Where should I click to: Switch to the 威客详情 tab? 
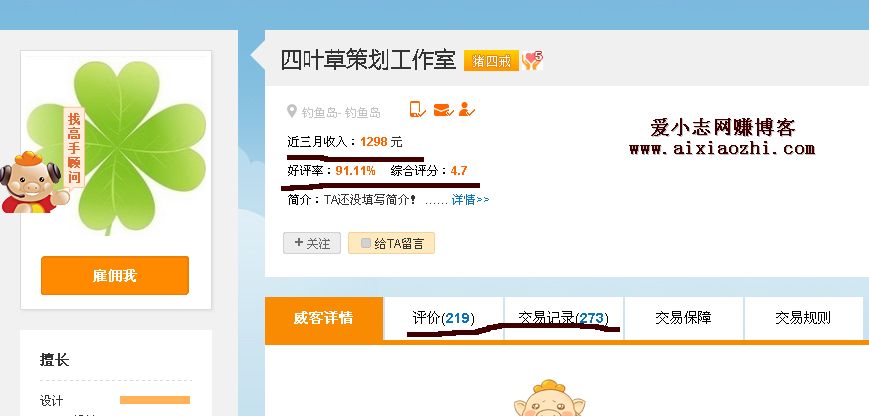(x=324, y=318)
